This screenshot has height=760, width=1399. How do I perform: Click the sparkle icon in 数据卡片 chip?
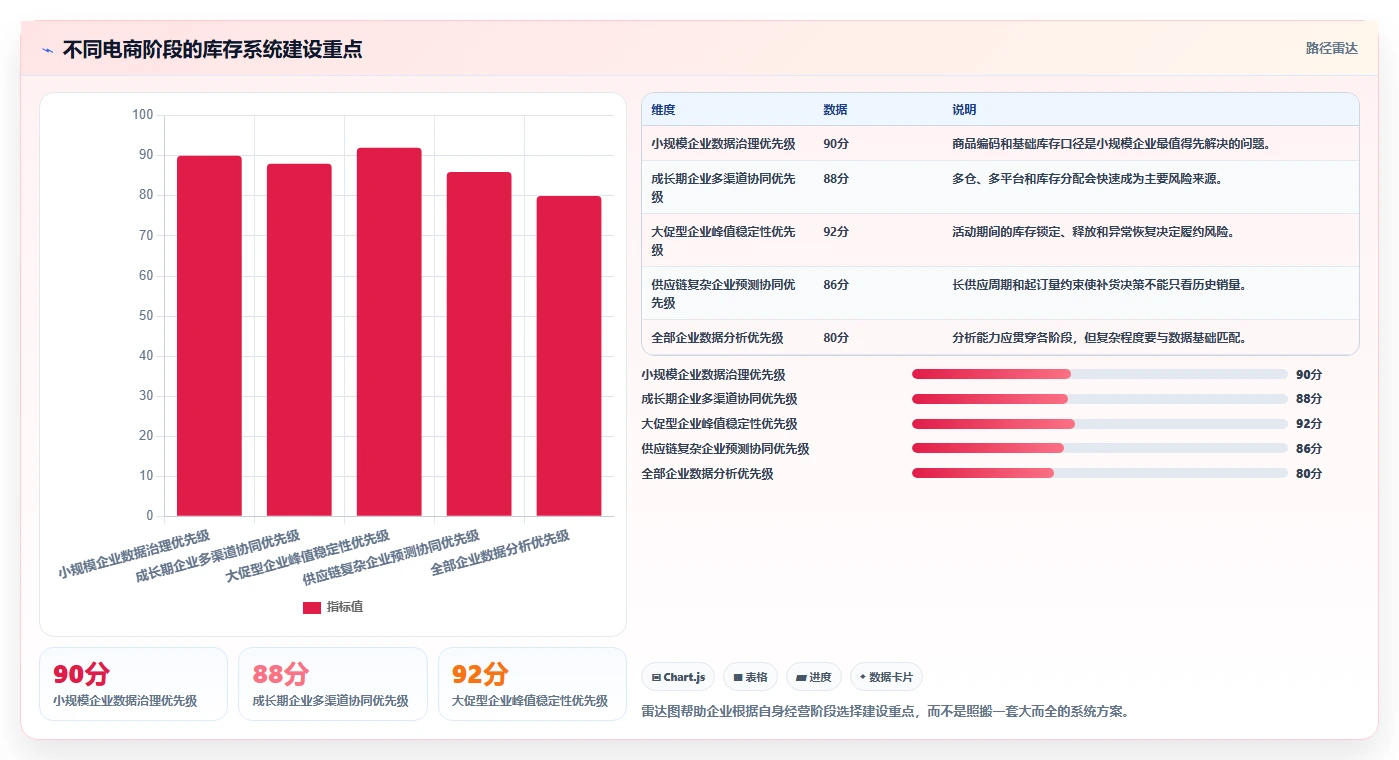click(863, 677)
